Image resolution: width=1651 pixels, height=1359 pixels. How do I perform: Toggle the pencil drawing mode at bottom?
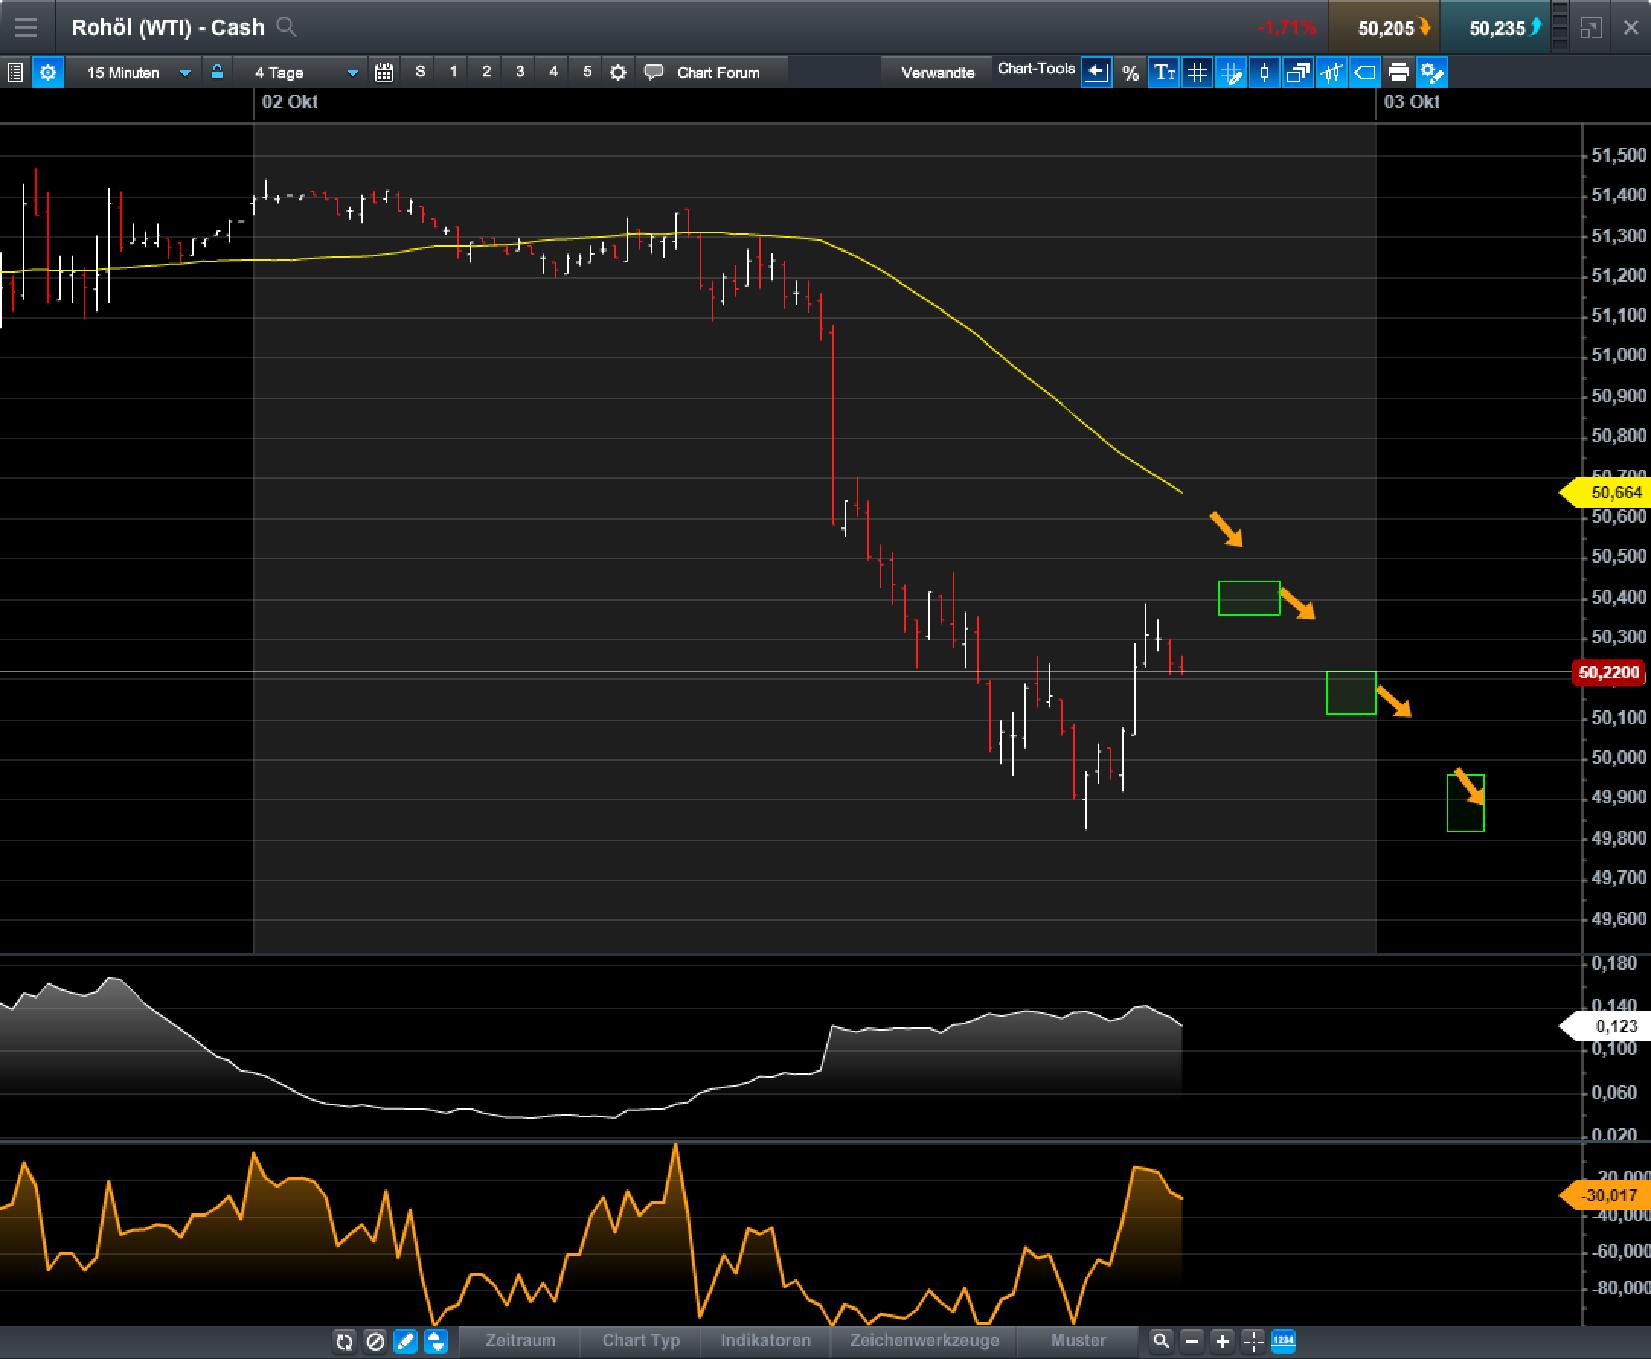coord(405,1342)
